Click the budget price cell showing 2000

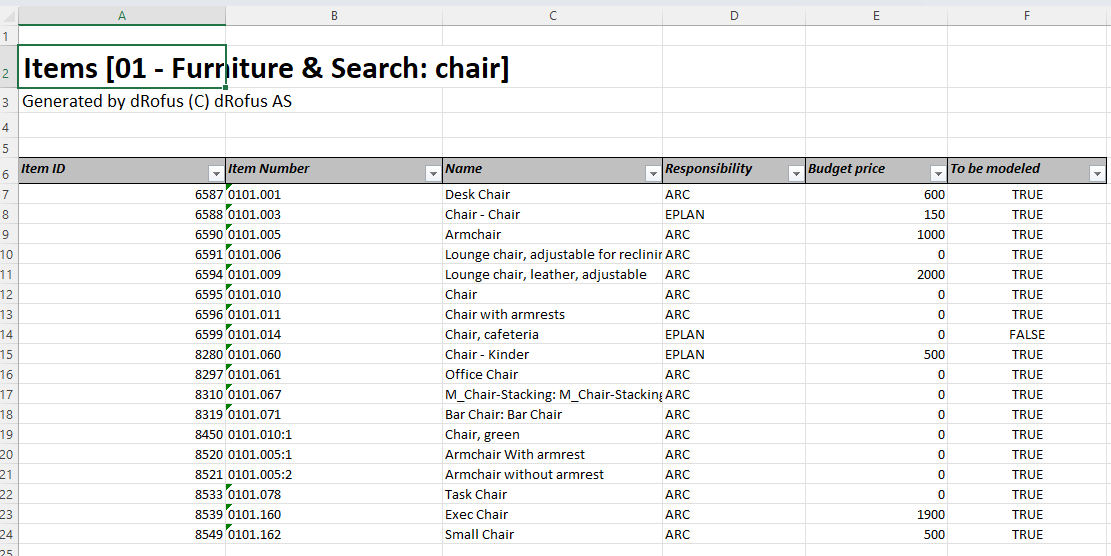[x=876, y=274]
